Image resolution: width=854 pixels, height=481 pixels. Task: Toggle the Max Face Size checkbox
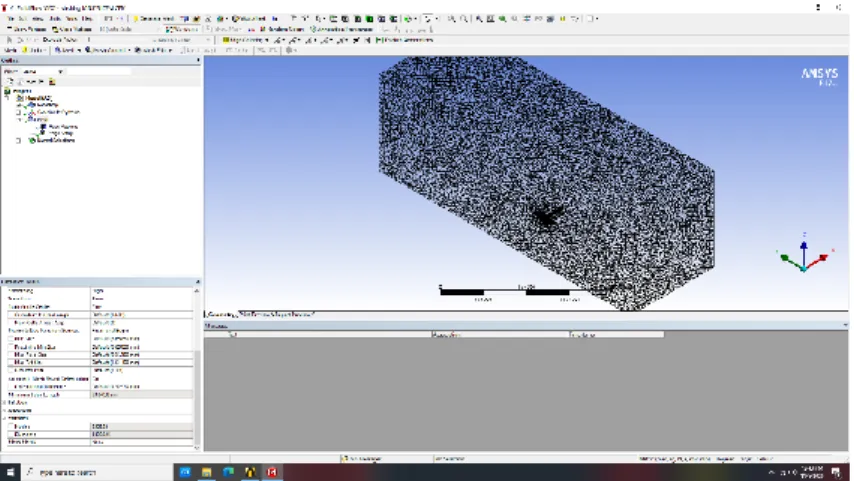[x=11, y=355]
